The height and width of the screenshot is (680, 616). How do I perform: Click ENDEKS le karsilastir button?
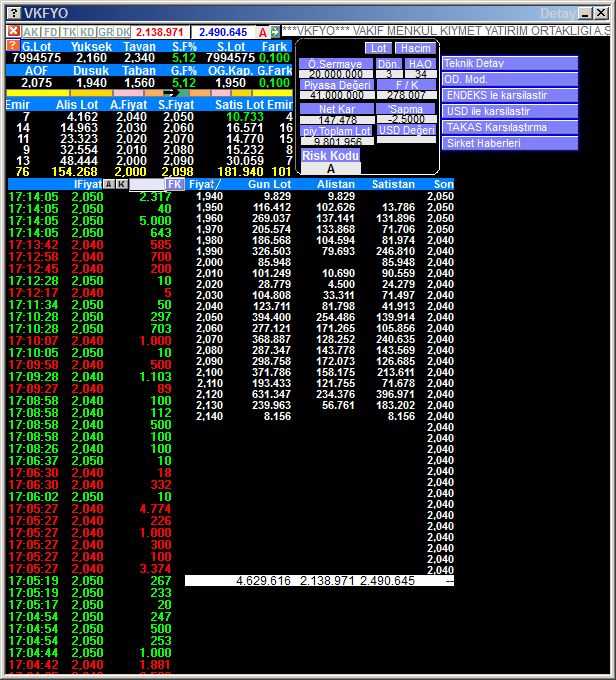(x=510, y=95)
